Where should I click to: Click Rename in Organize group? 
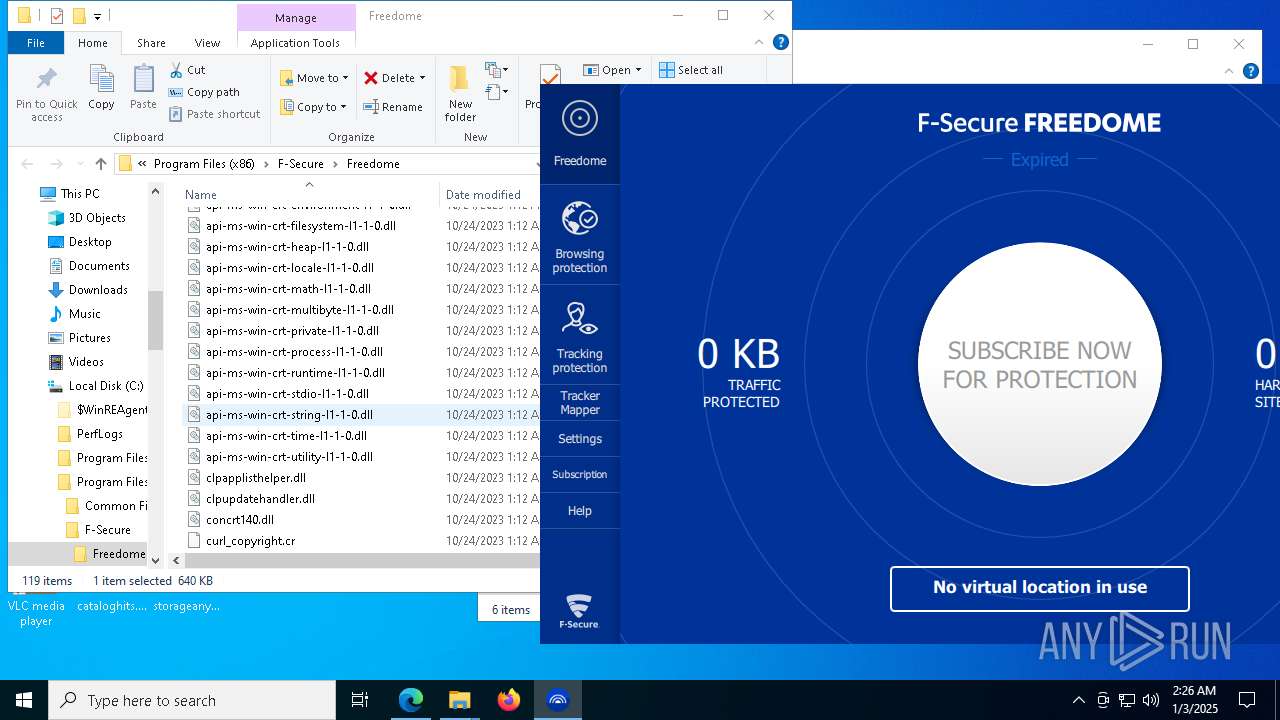coord(393,107)
